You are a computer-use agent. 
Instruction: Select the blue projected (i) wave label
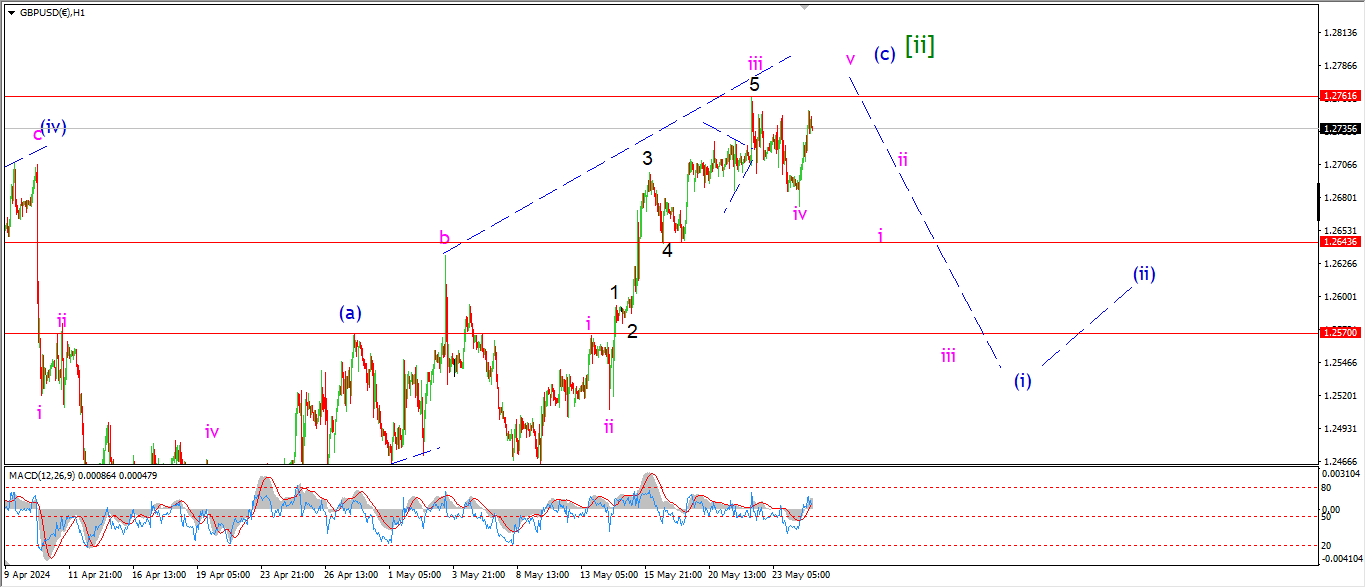click(x=1022, y=381)
